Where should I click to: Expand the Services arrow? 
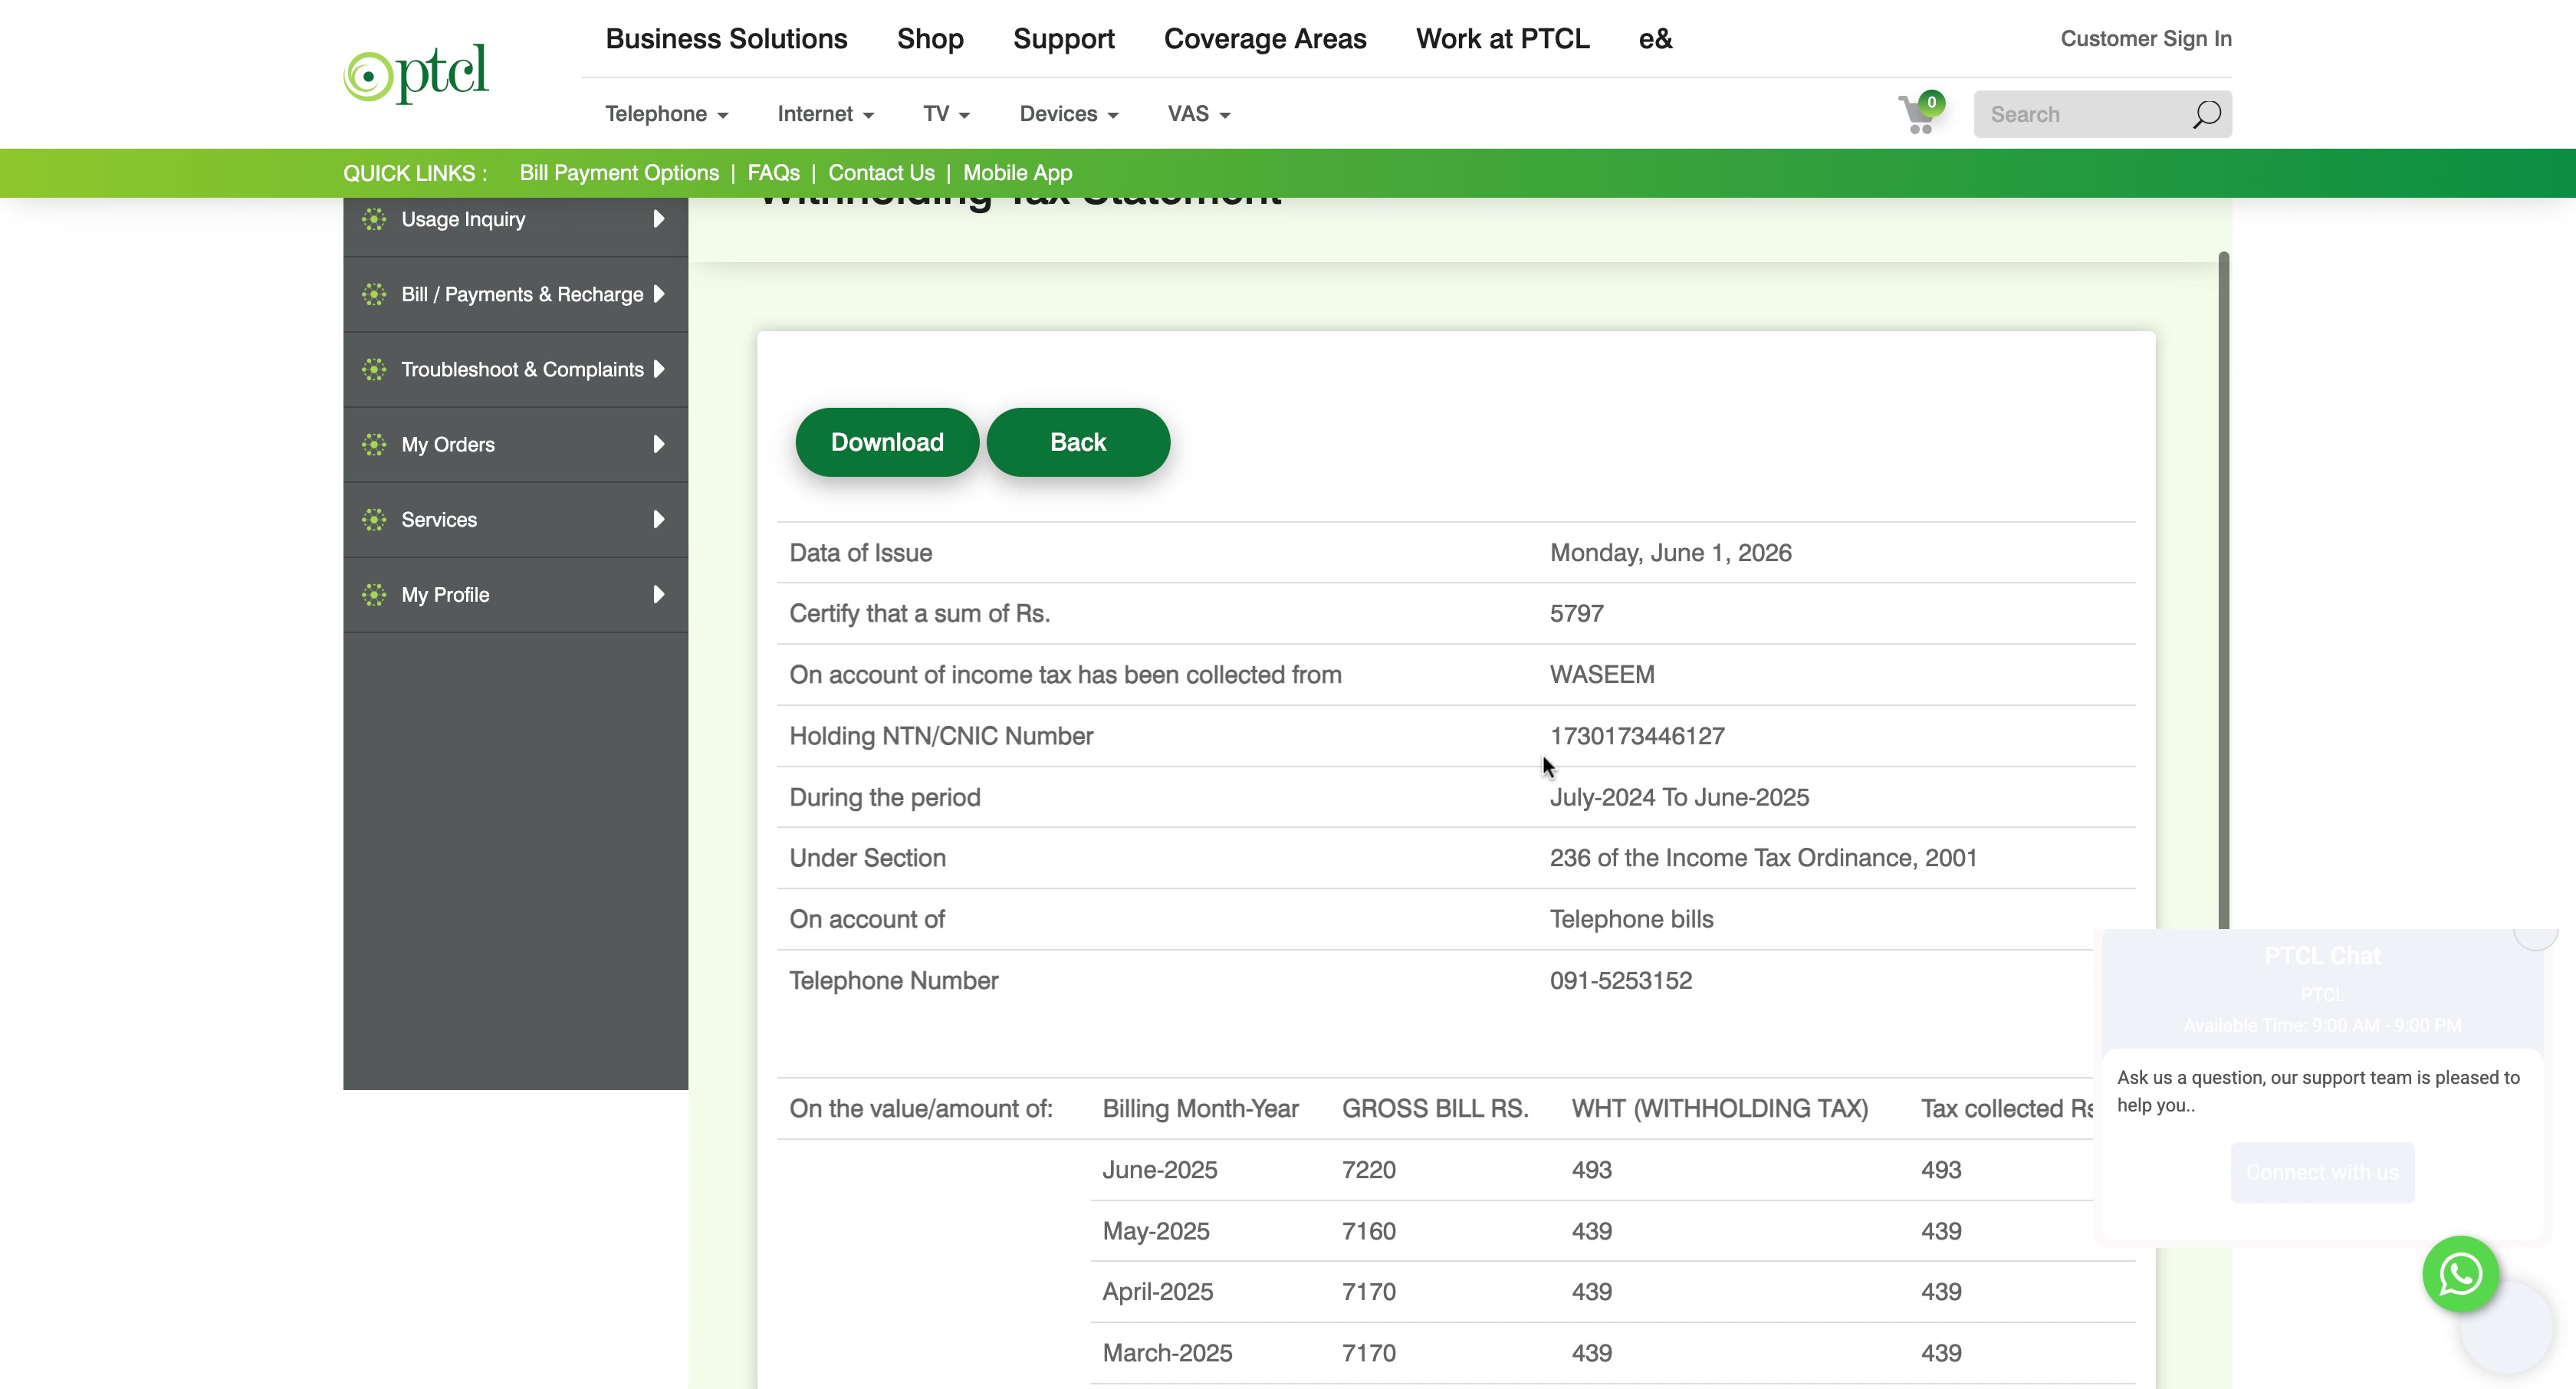[x=658, y=519]
